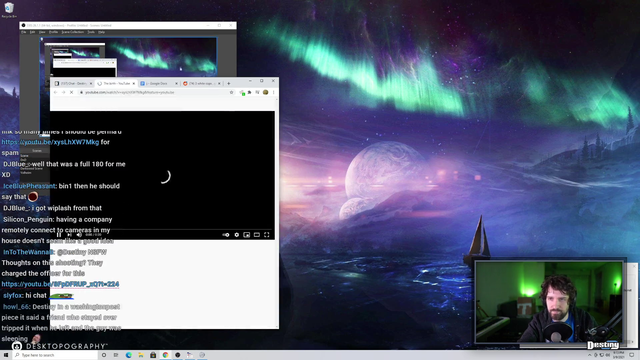Click username InToTheWannaB in chat
The width and height of the screenshot is (640, 360).
coord(29,252)
